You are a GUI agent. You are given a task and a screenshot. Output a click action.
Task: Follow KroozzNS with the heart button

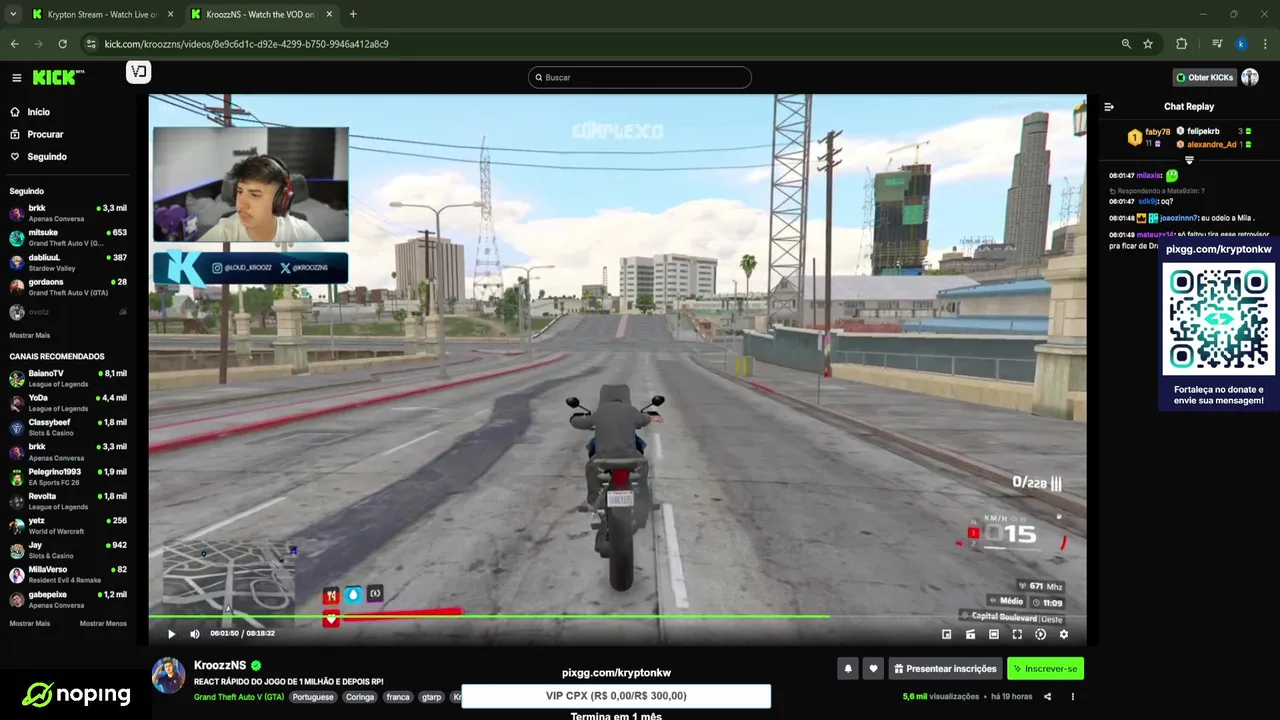873,668
